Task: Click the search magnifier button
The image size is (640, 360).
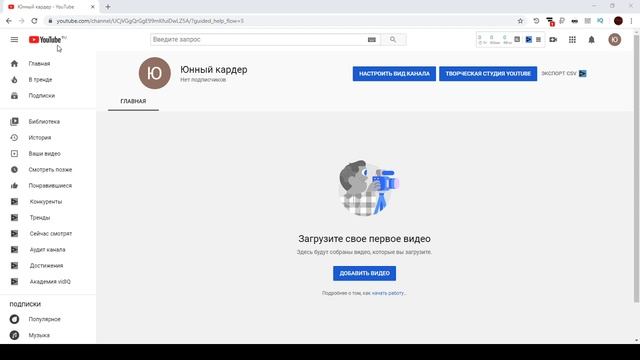Action: pyautogui.click(x=393, y=40)
